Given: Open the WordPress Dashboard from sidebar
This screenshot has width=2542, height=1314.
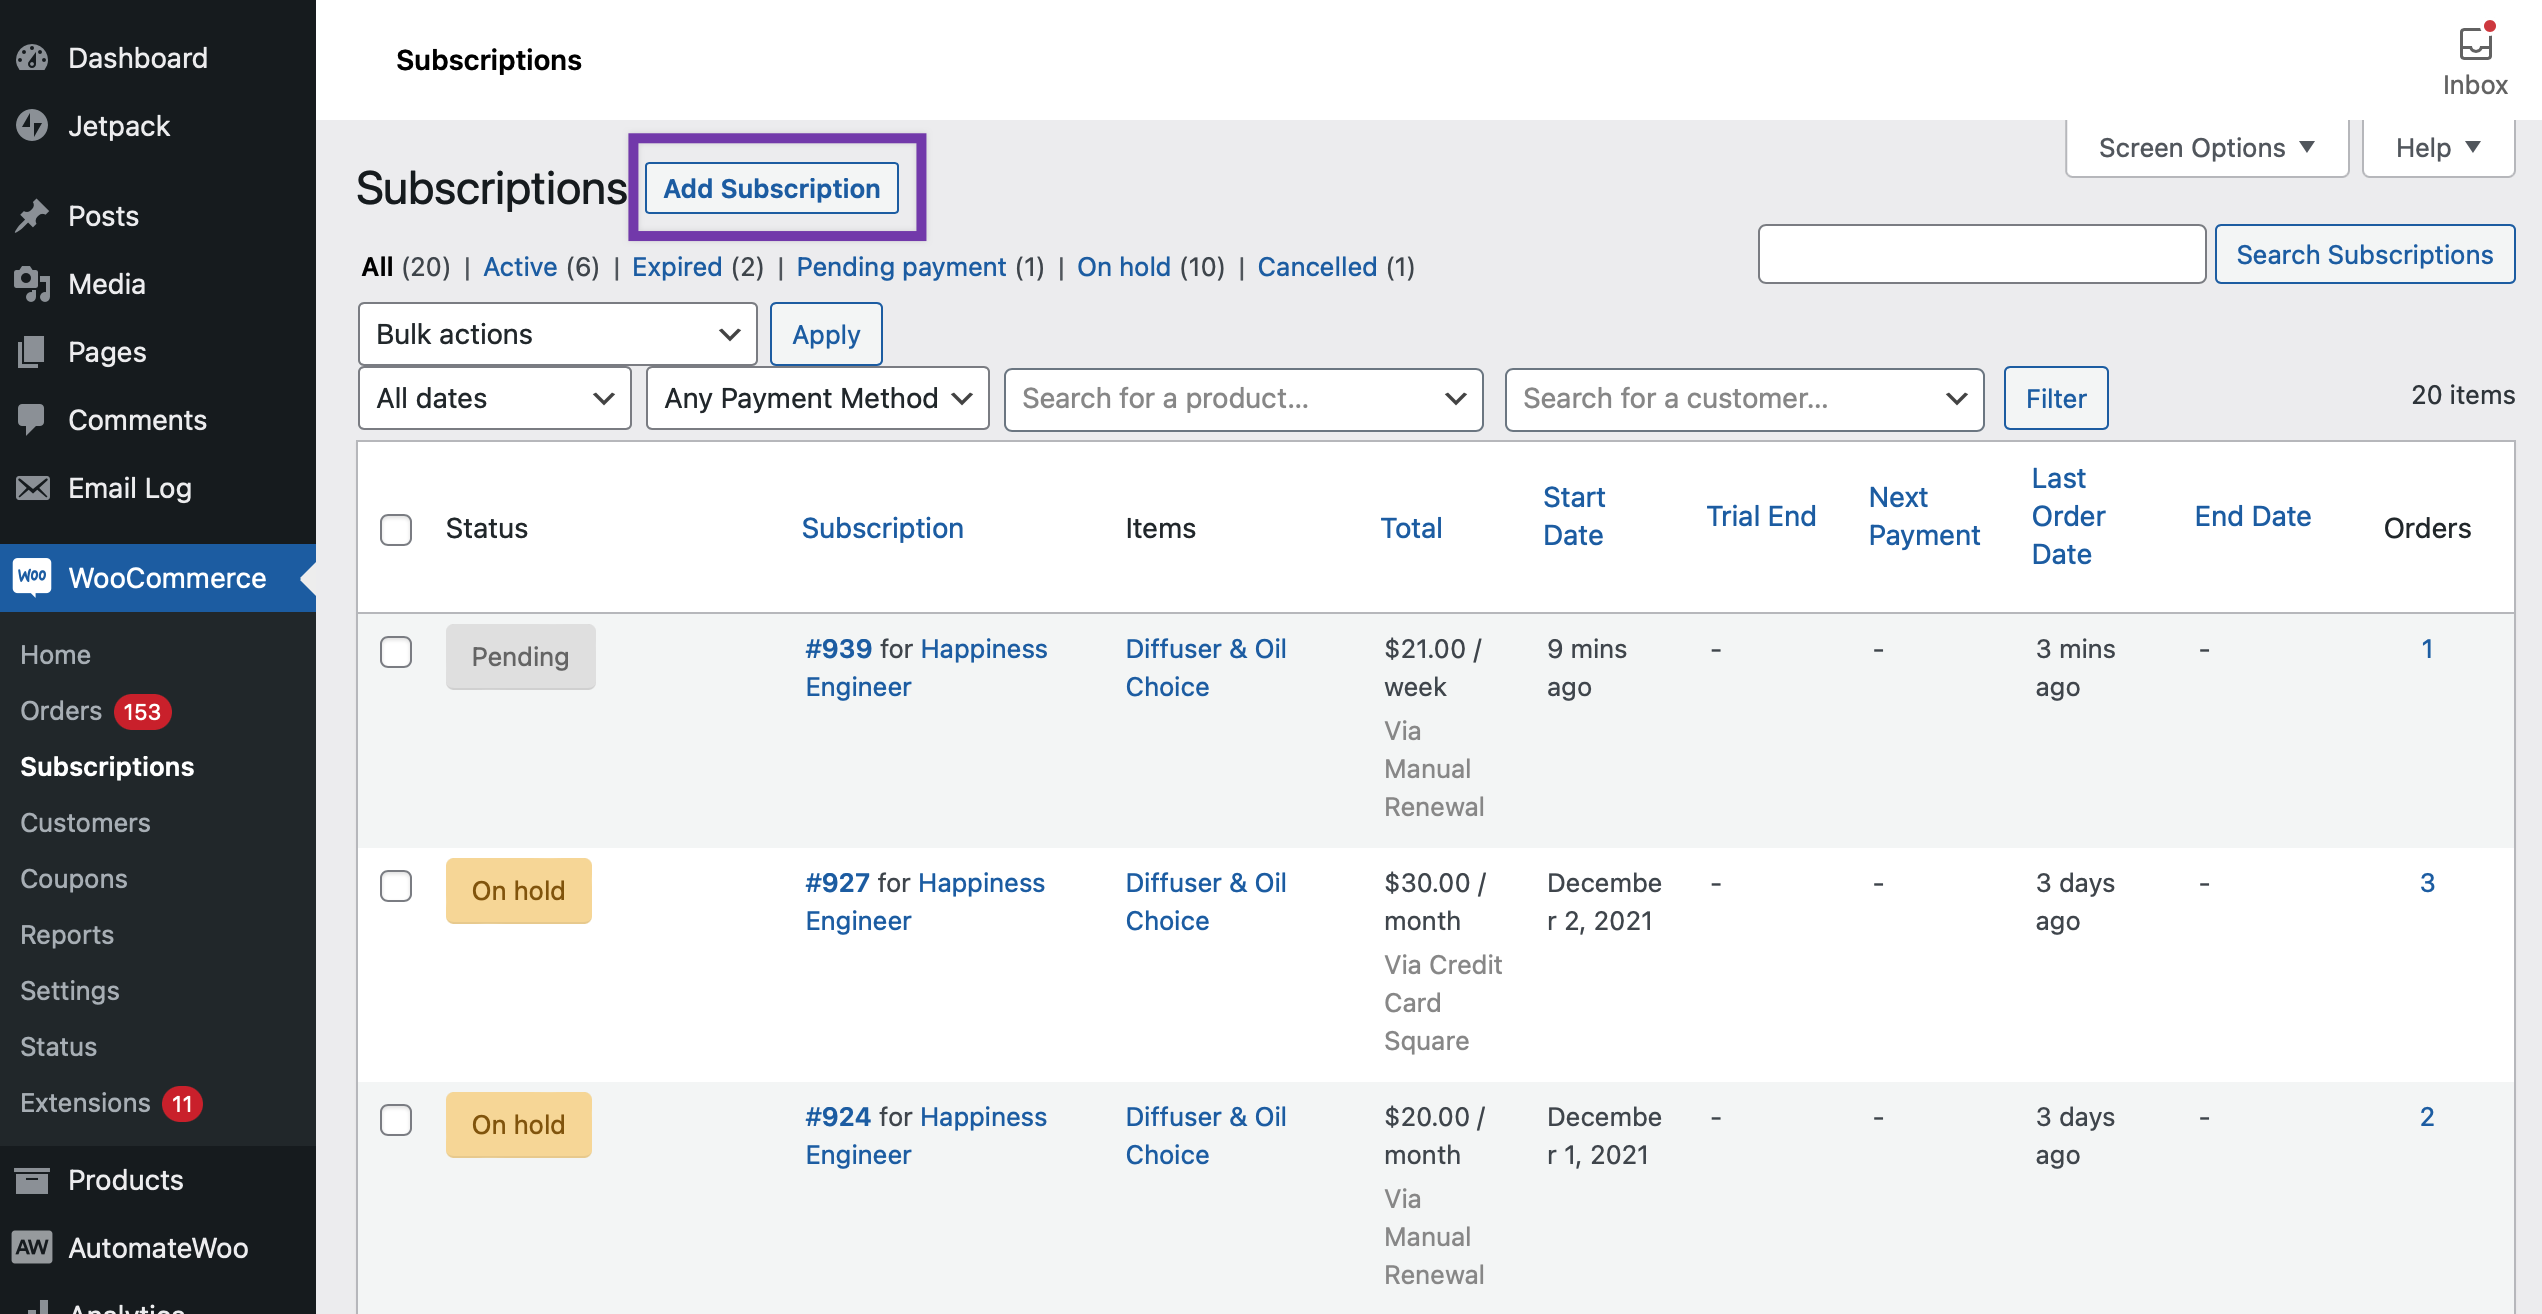Looking at the screenshot, I should (137, 57).
